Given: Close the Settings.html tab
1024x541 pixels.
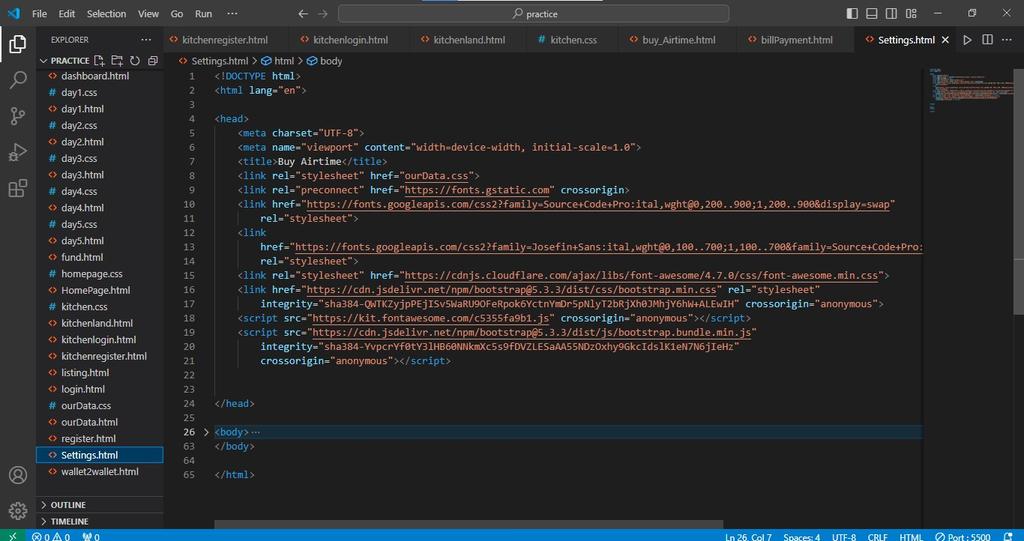Looking at the screenshot, I should pyautogui.click(x=945, y=40).
